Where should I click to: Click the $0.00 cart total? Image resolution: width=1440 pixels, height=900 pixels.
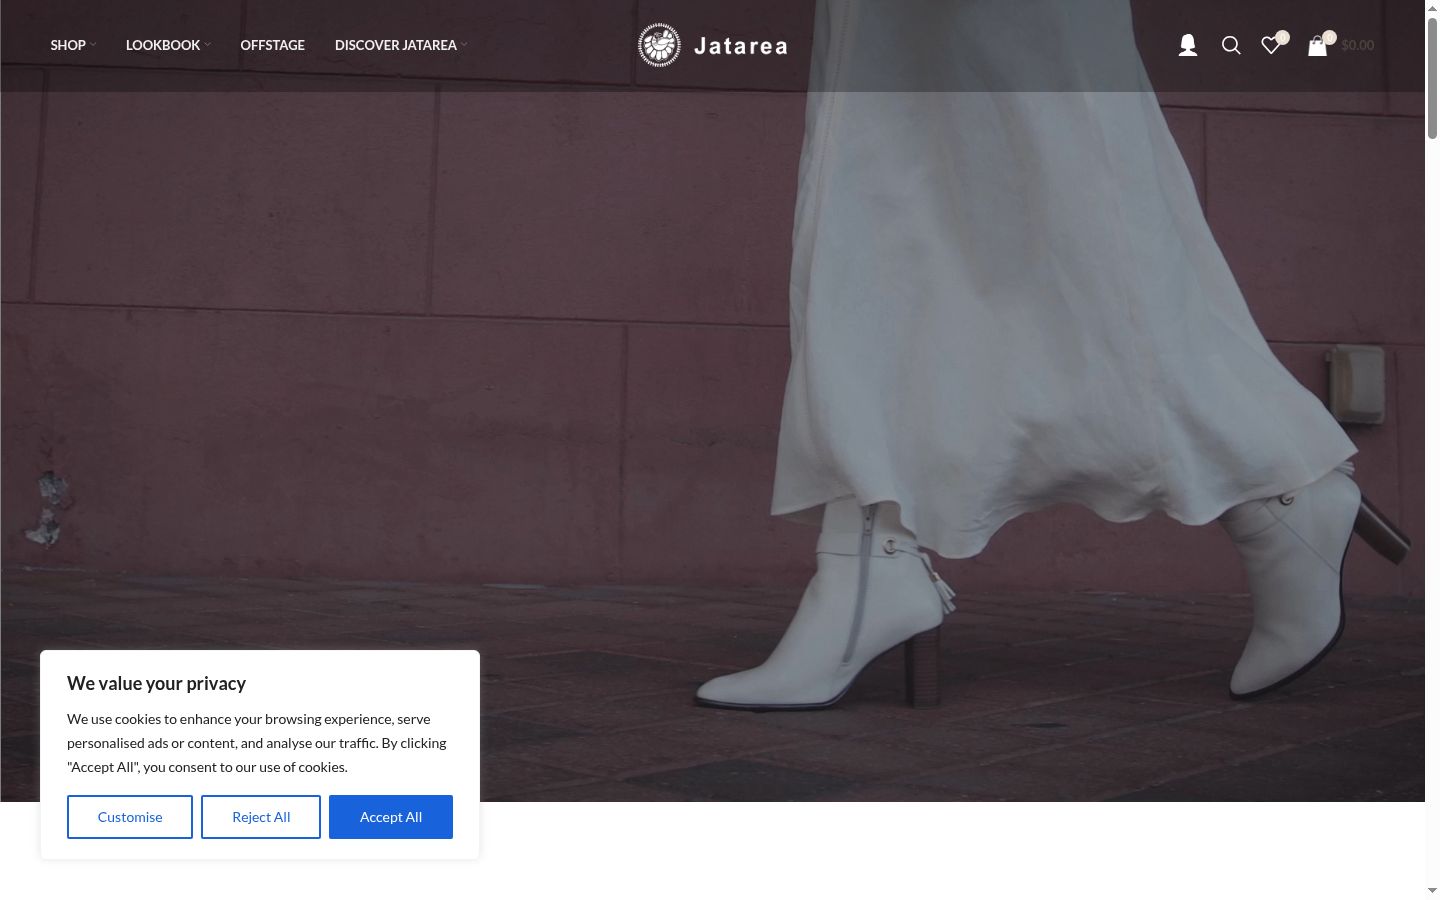pos(1358,45)
